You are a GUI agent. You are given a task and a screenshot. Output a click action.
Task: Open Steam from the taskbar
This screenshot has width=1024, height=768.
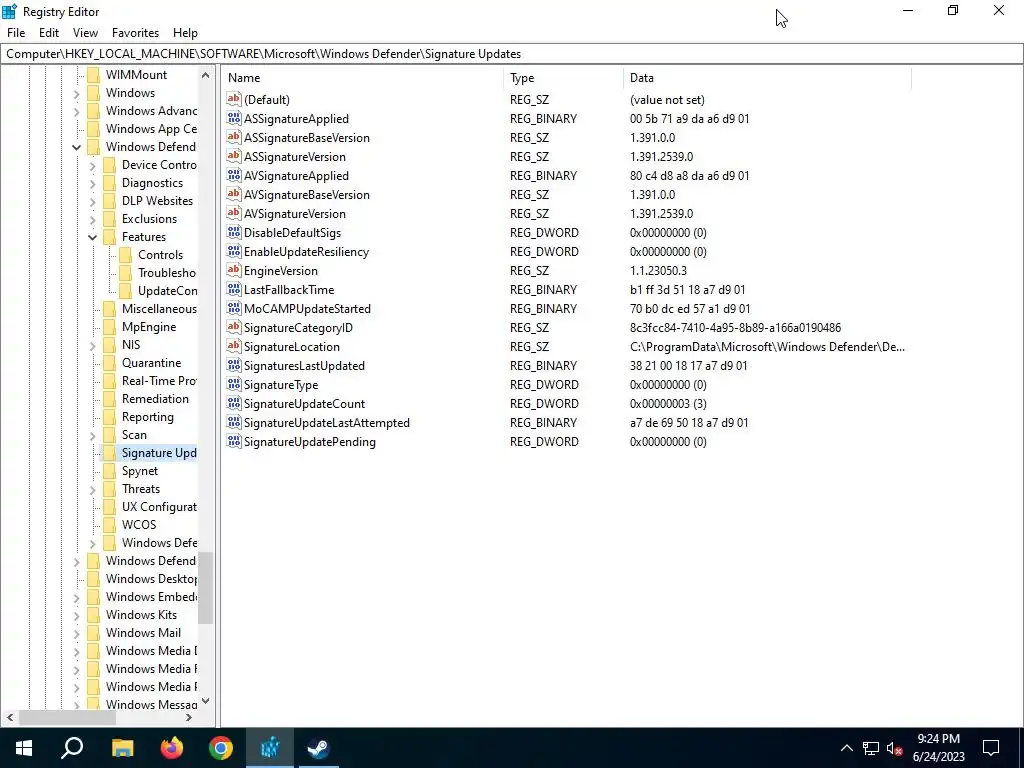click(x=319, y=748)
